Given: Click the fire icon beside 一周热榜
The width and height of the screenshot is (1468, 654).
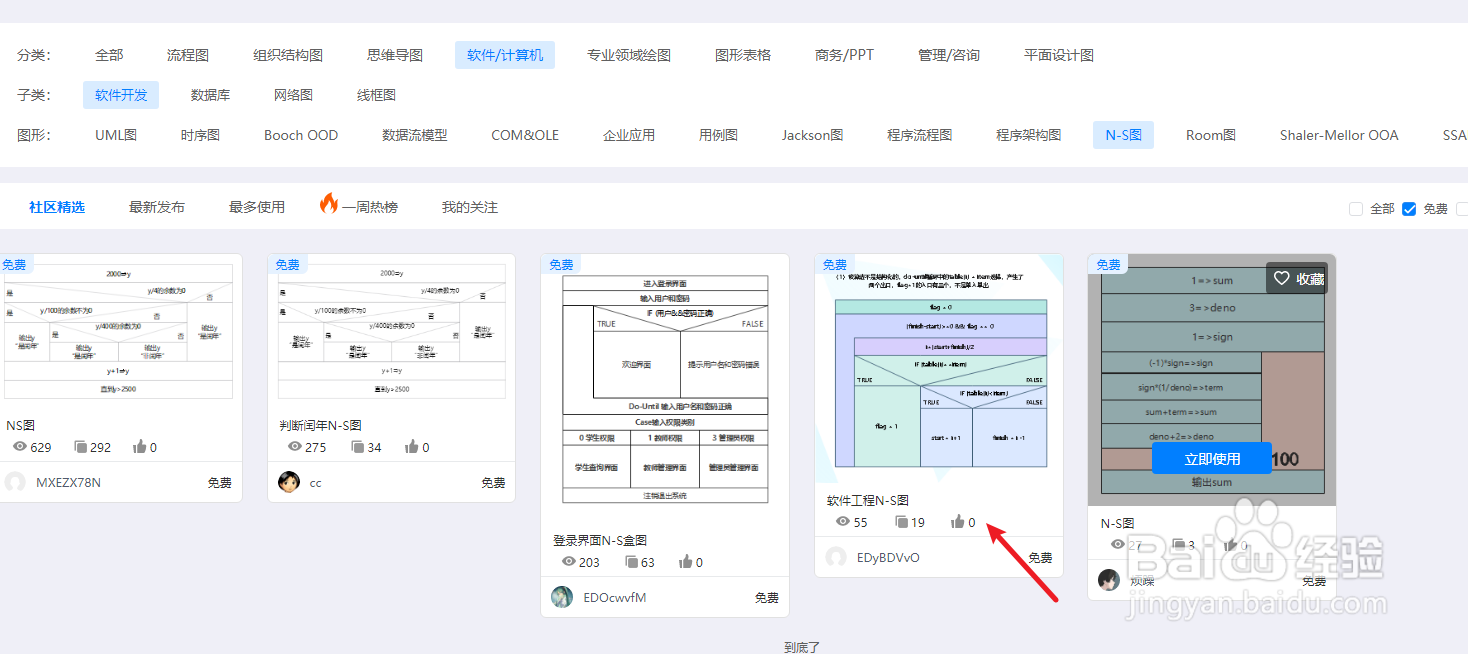Looking at the screenshot, I should [x=329, y=204].
